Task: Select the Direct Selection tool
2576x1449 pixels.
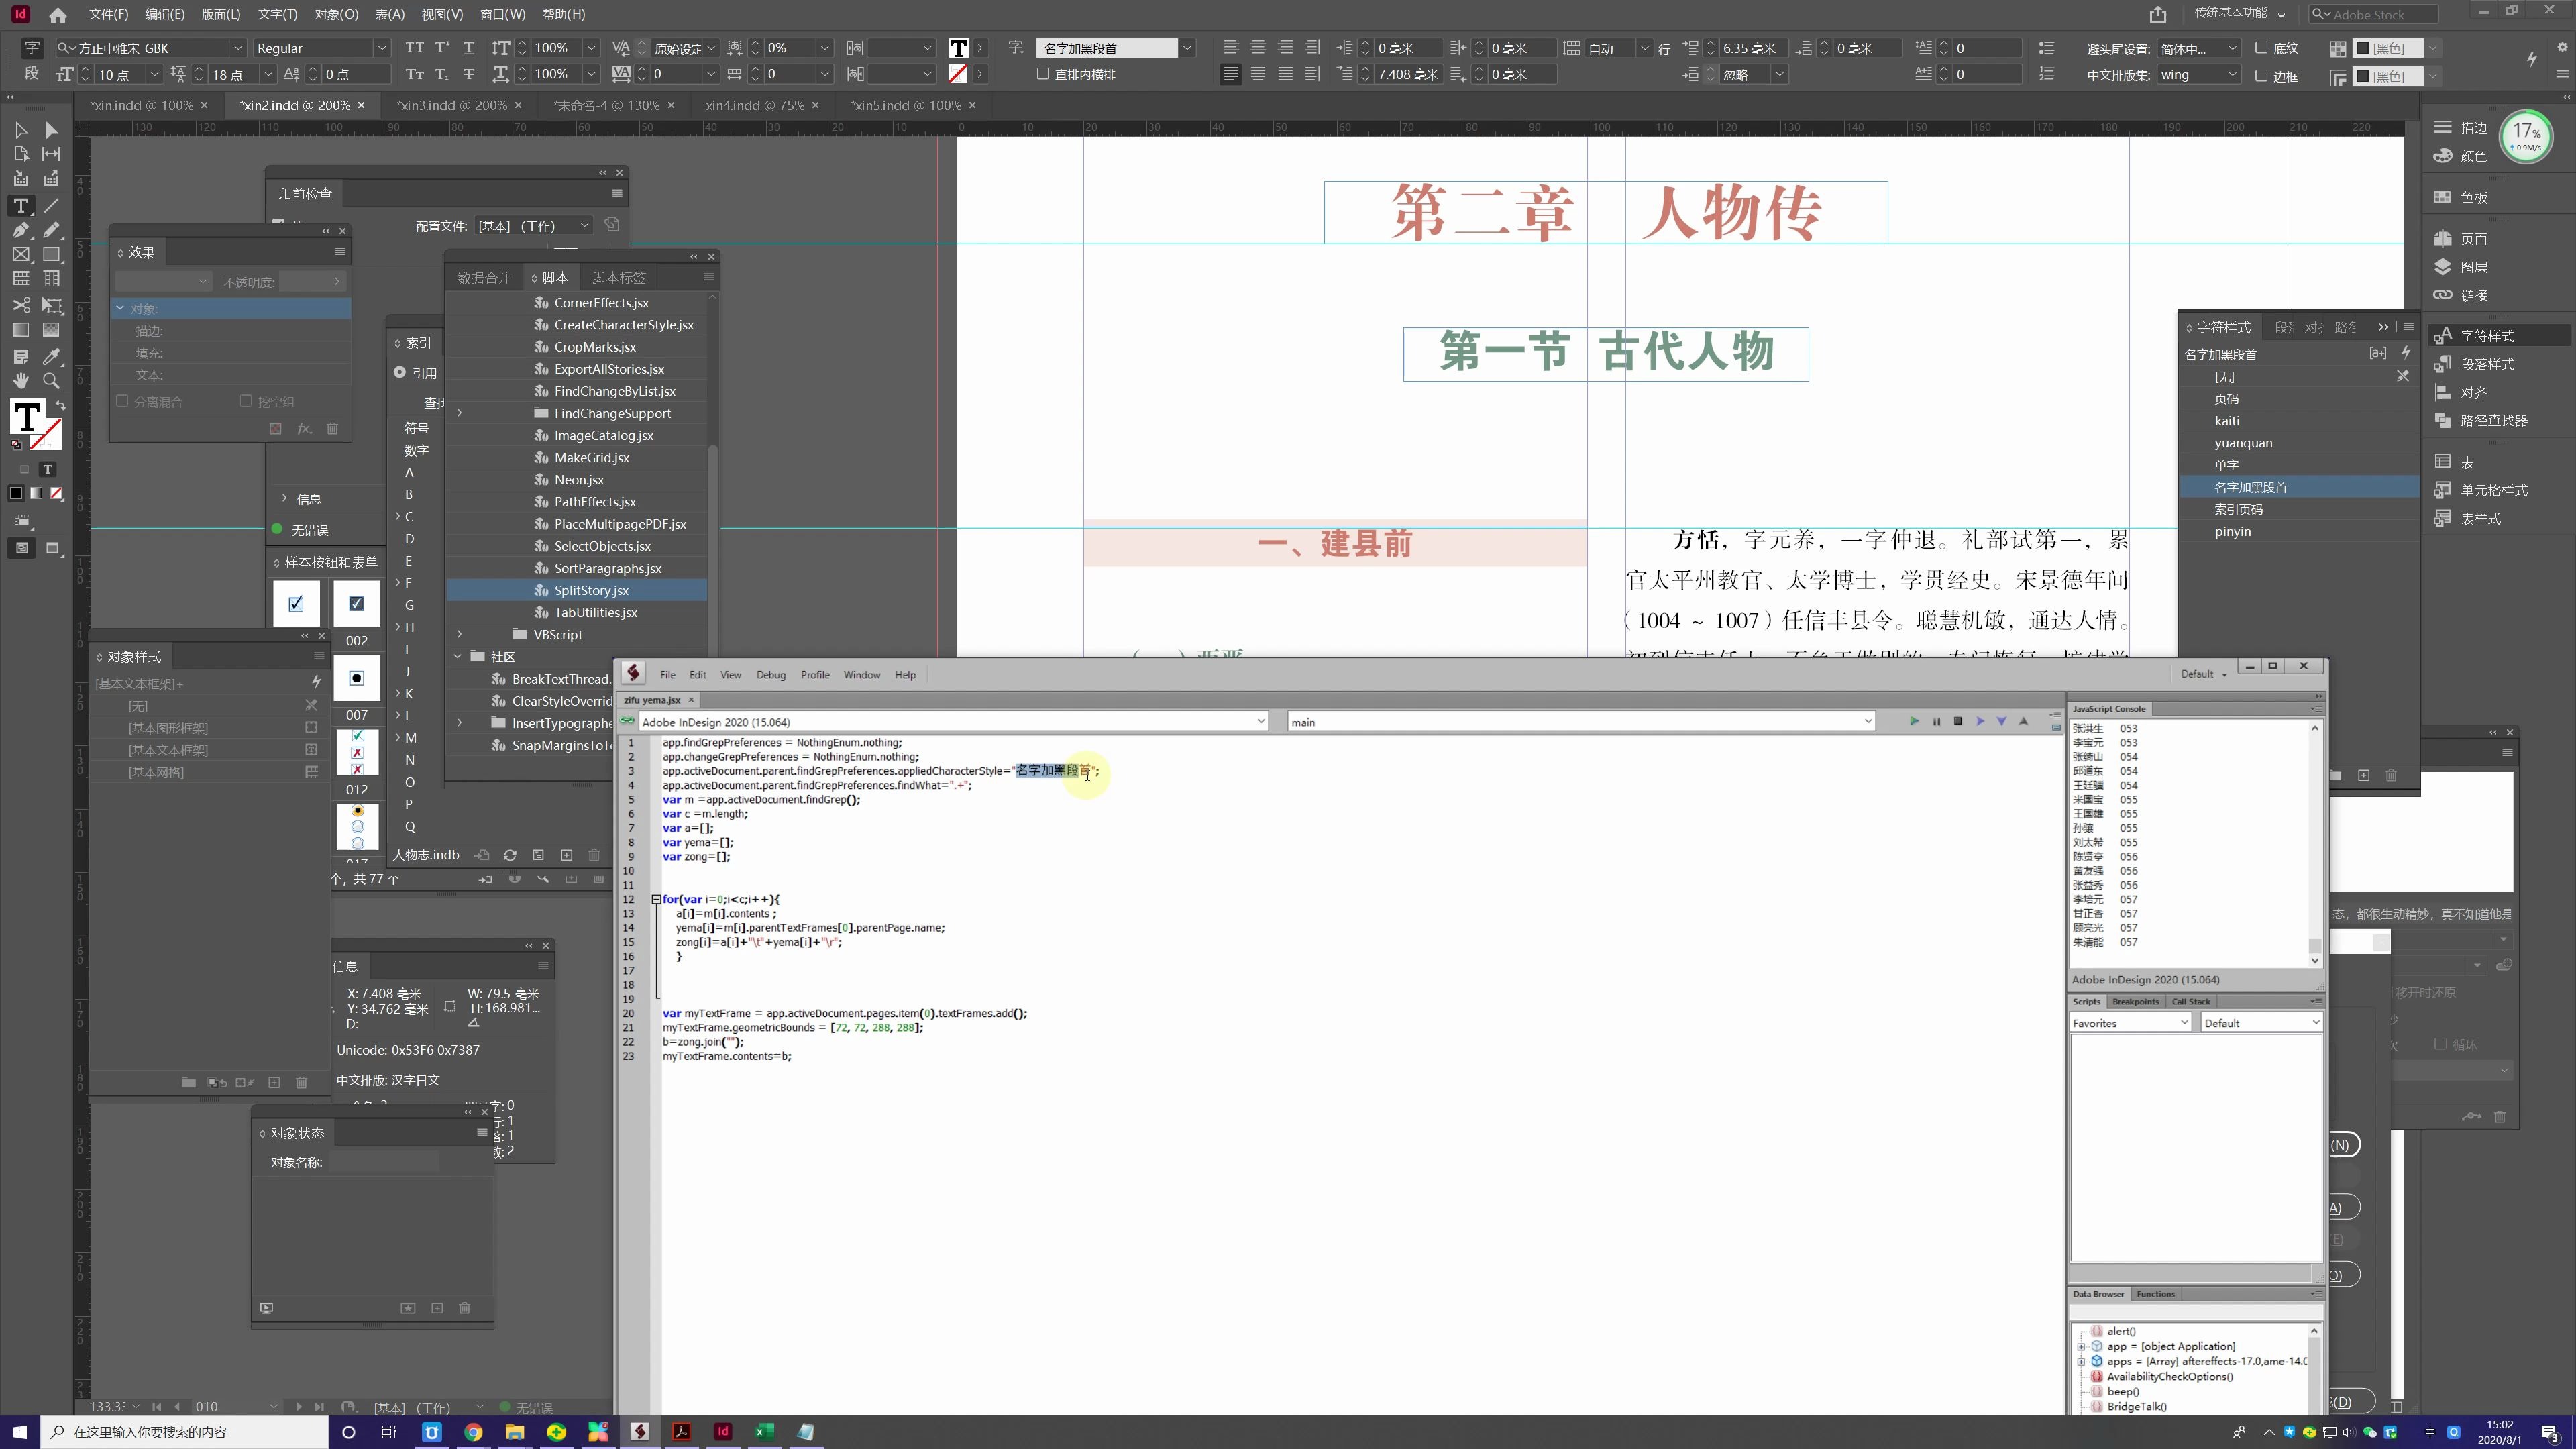Action: (52, 130)
